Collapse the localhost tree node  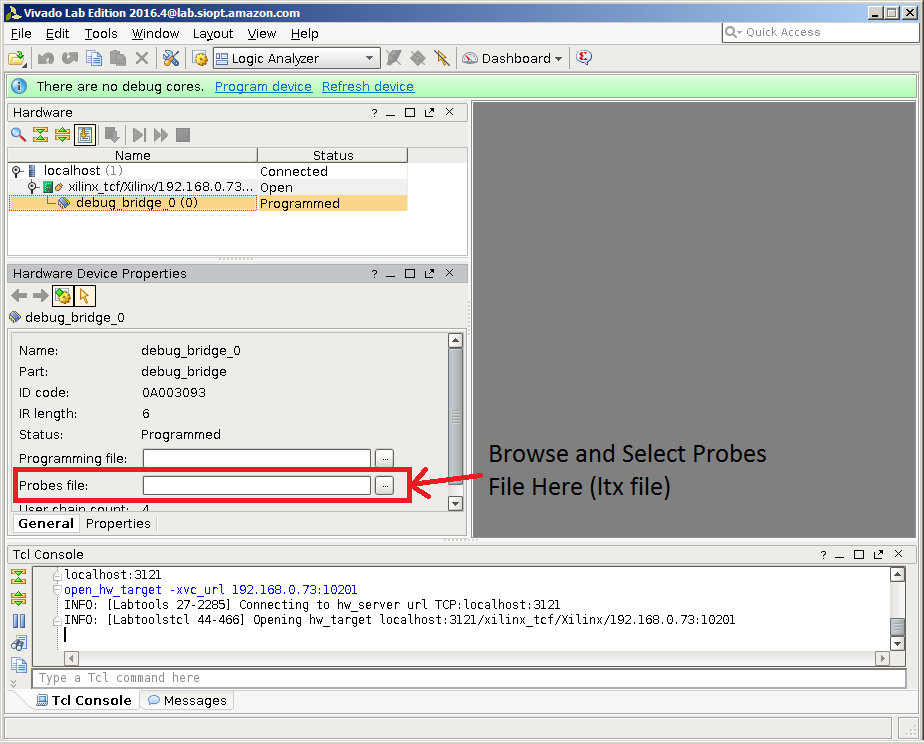click(x=16, y=171)
